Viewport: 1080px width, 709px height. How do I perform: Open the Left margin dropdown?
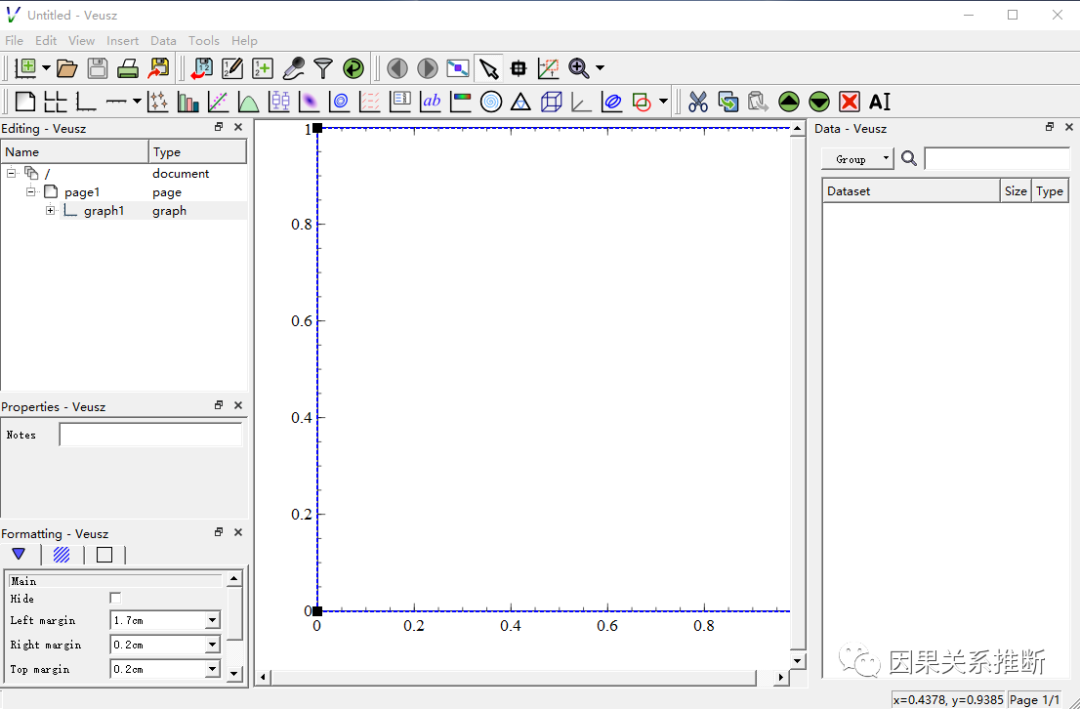pyautogui.click(x=212, y=621)
